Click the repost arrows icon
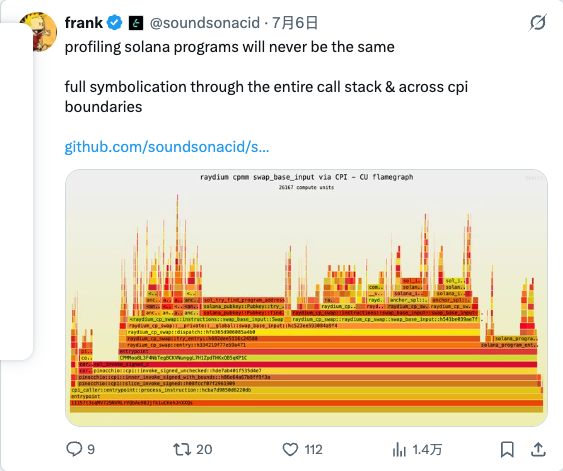This screenshot has height=471, width=563. [x=181, y=449]
